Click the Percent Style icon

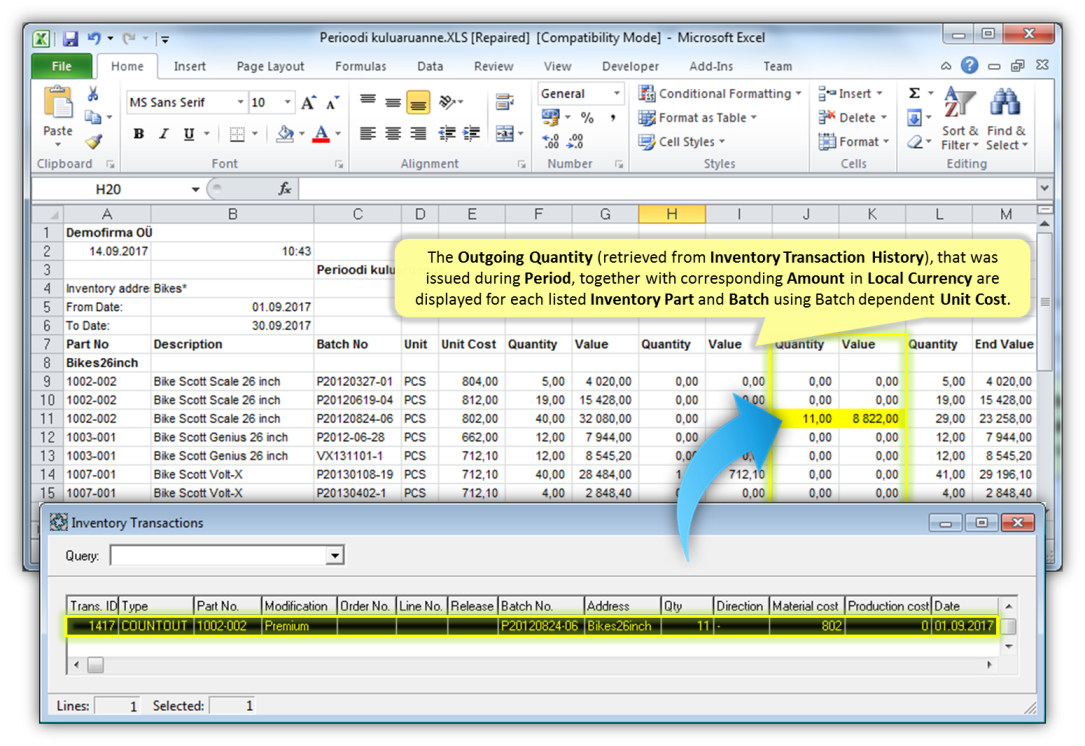587,118
